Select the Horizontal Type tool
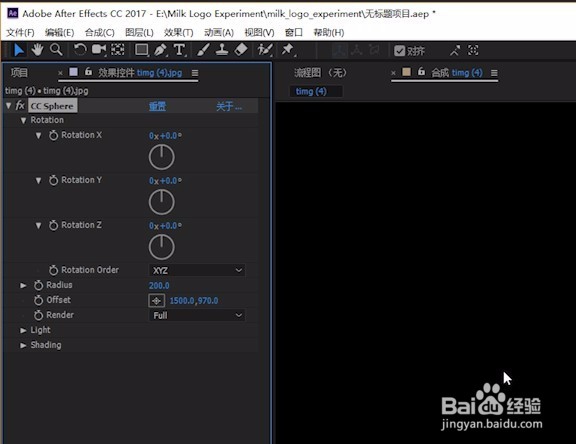The height and width of the screenshot is (444, 576). pos(179,50)
